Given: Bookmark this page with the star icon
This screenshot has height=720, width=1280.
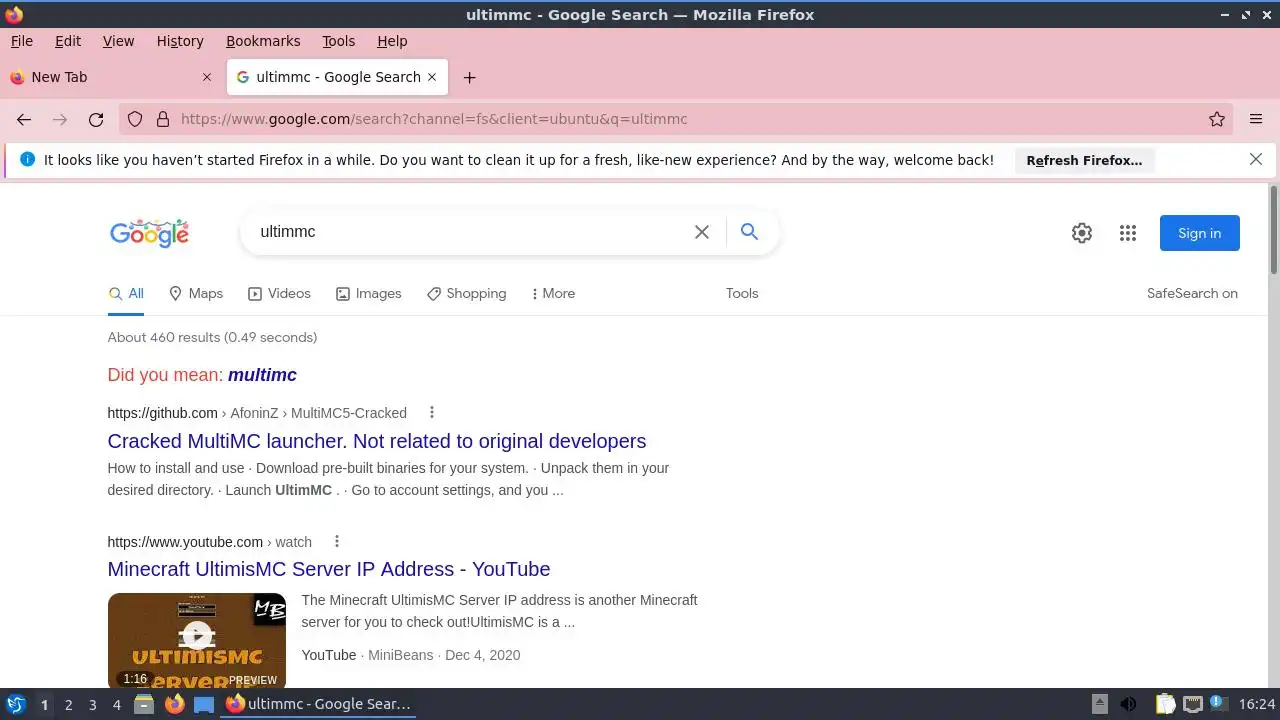Looking at the screenshot, I should [x=1217, y=119].
